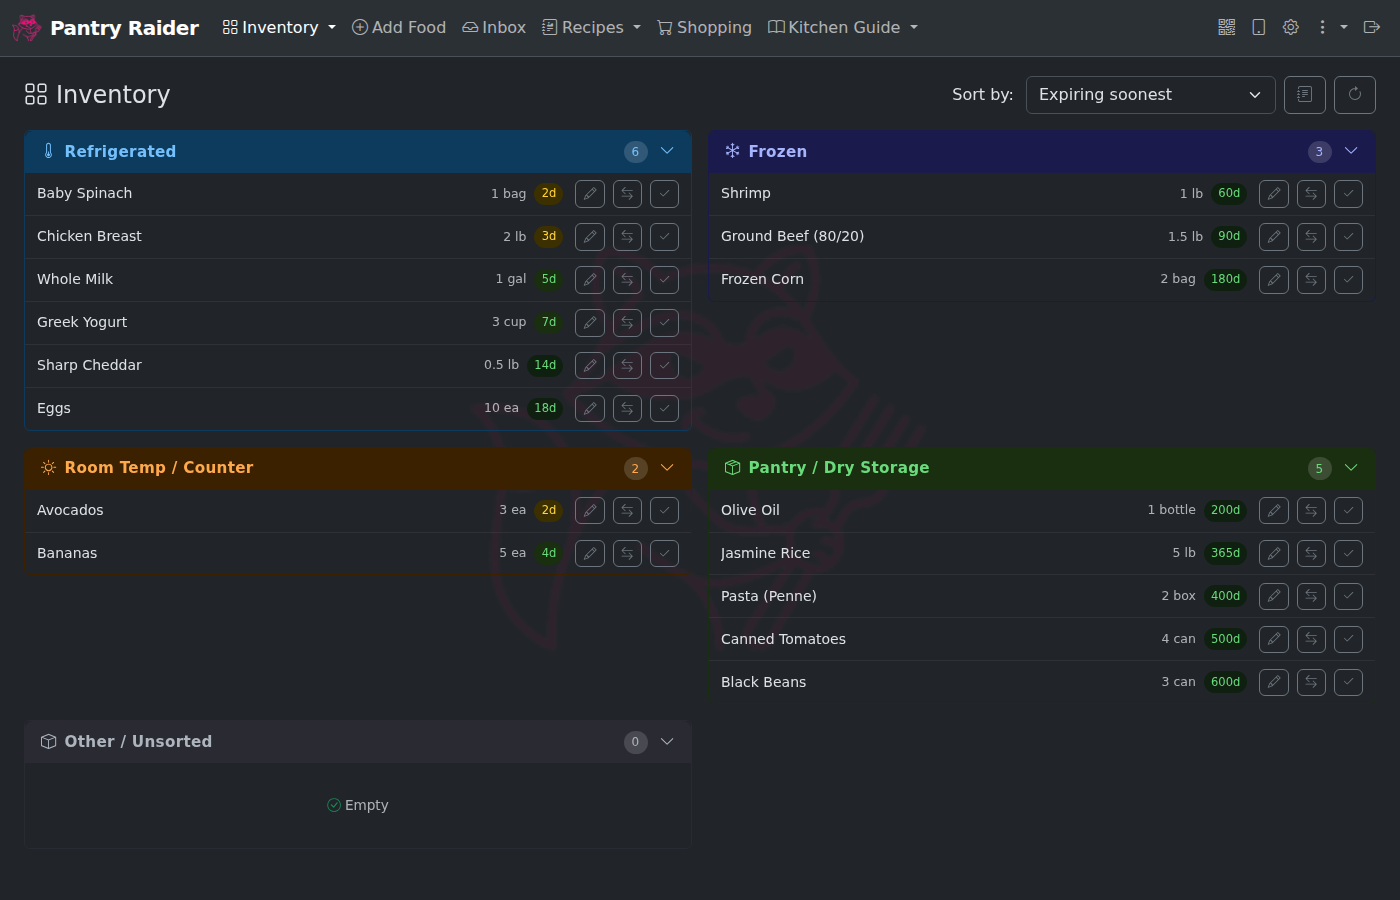
Task: Click the log out icon
Action: click(1372, 27)
